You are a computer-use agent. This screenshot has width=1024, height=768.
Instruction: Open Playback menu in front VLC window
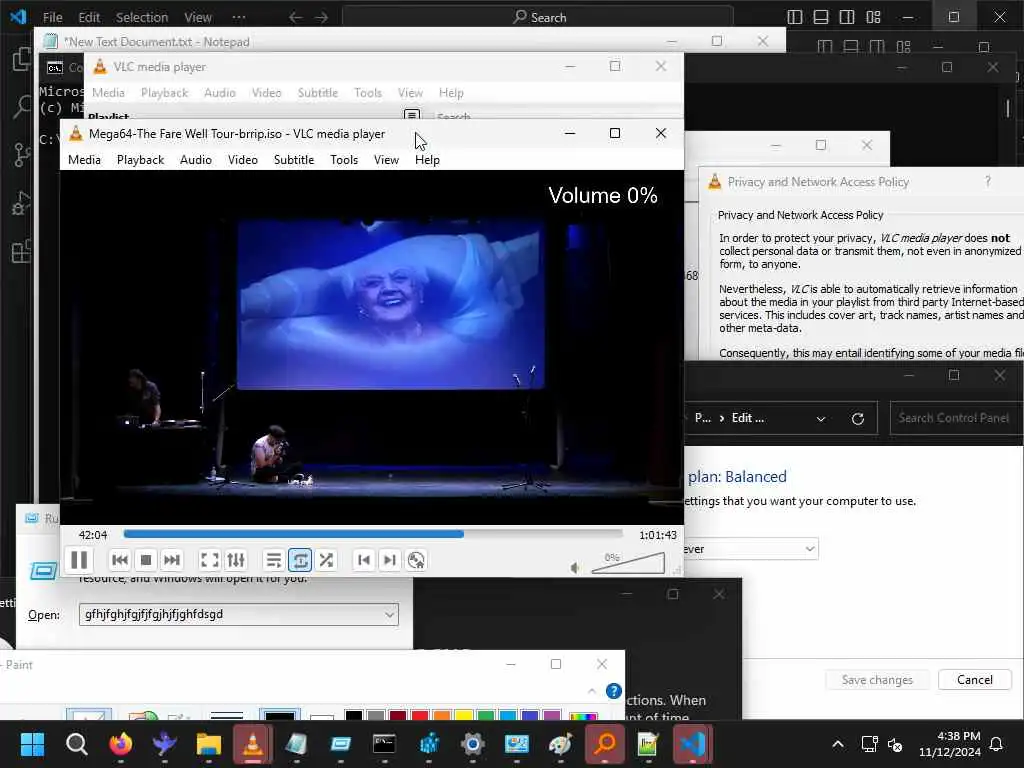click(140, 159)
